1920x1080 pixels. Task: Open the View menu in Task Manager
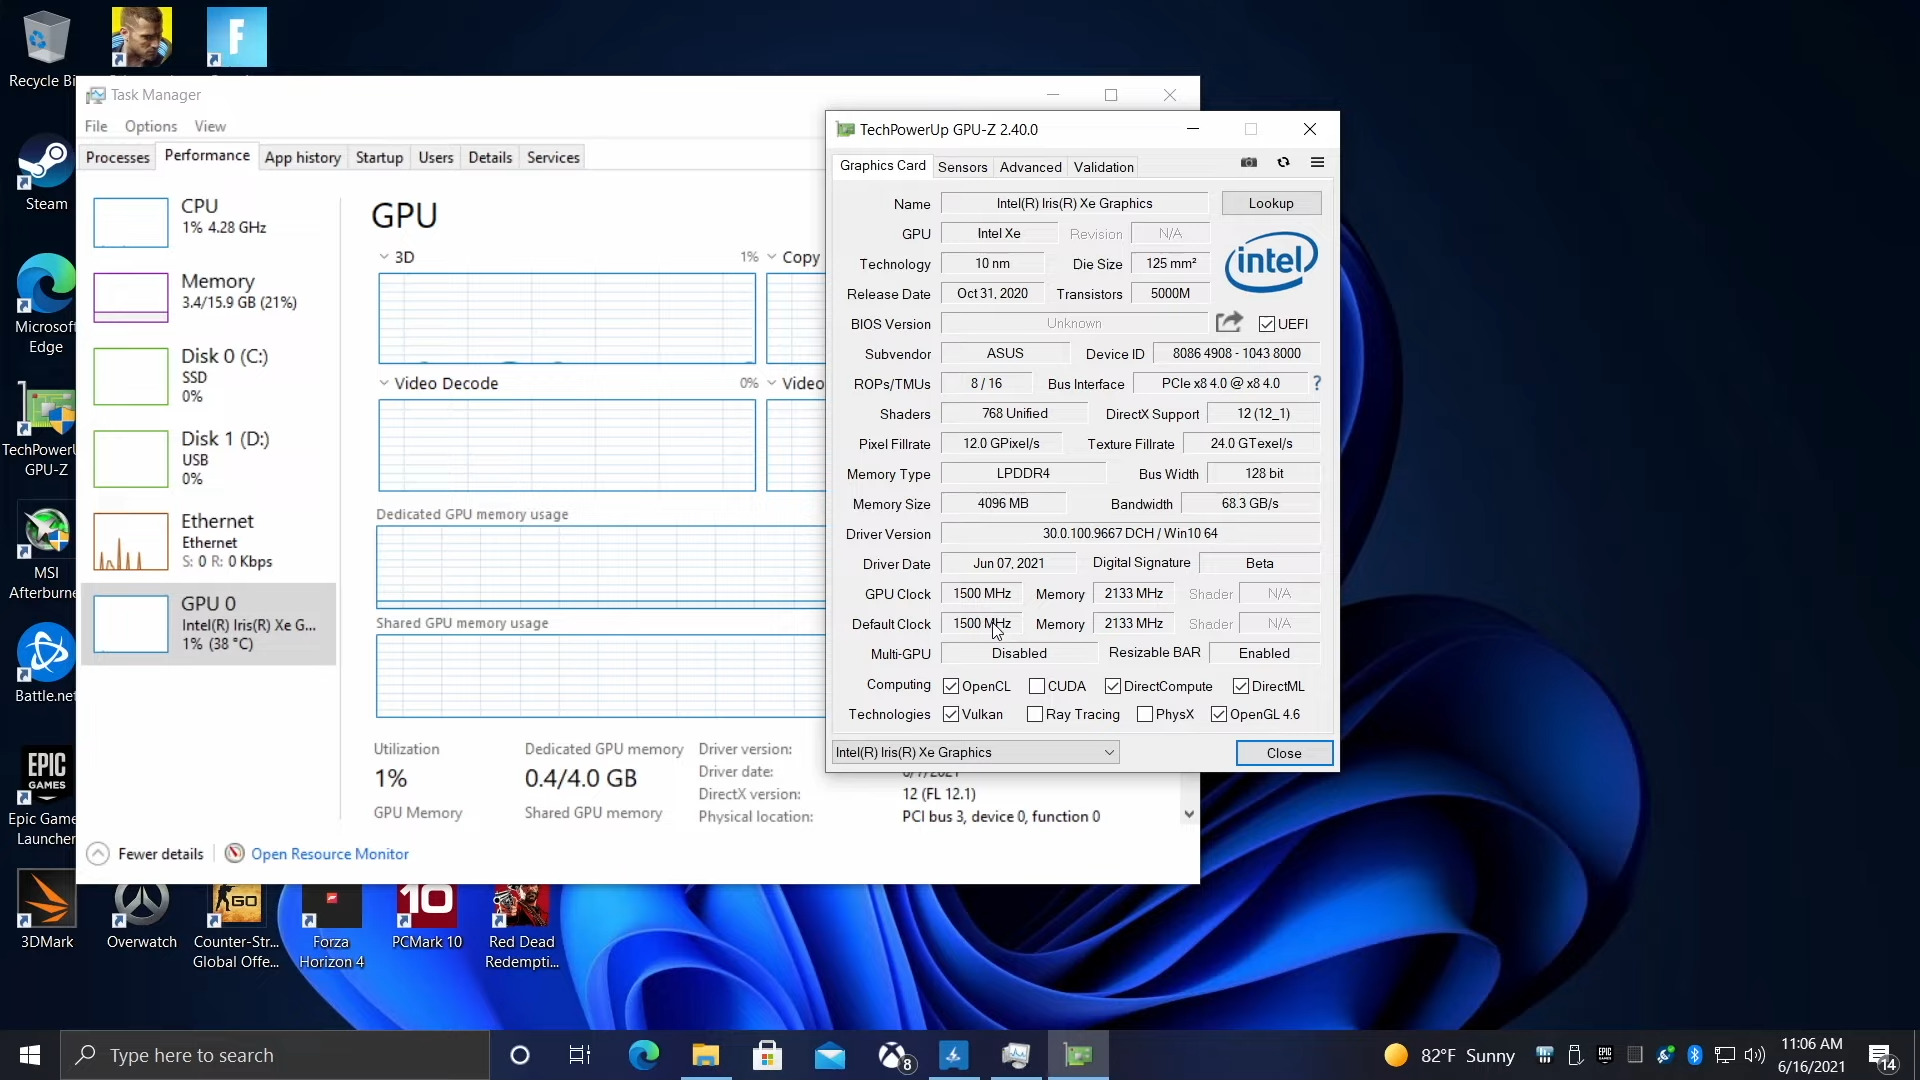[x=210, y=126]
